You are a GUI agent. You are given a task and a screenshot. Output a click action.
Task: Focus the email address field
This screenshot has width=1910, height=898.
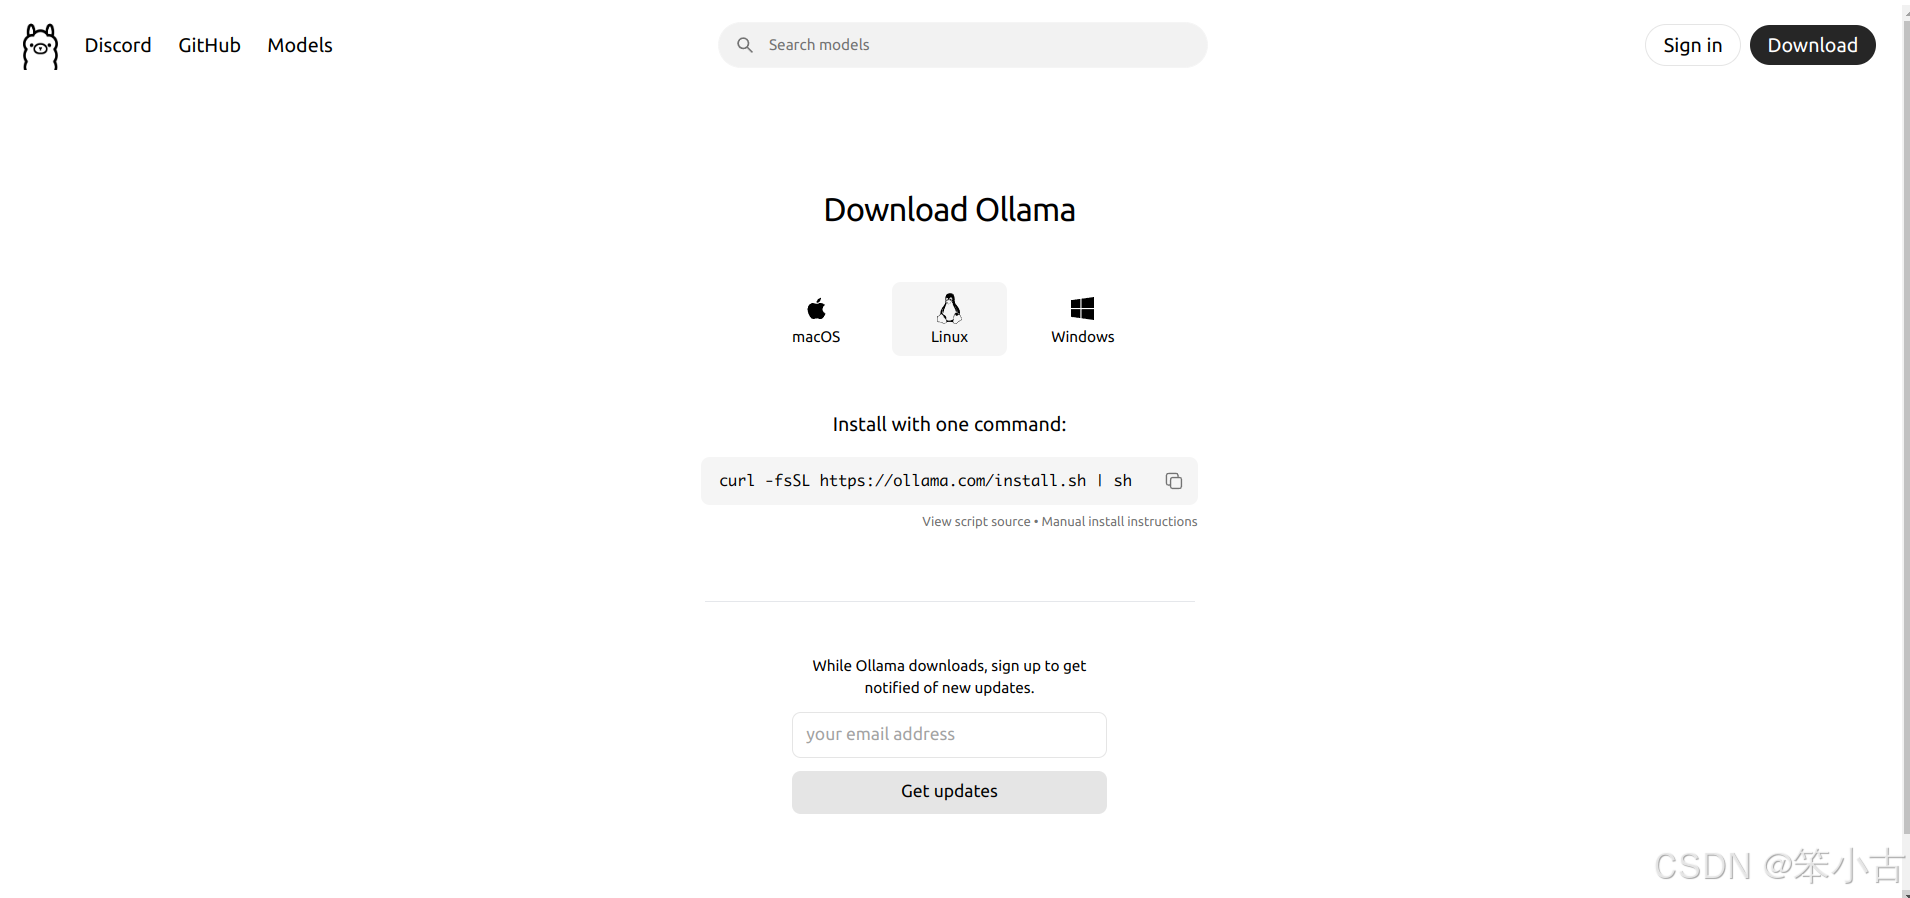point(949,735)
